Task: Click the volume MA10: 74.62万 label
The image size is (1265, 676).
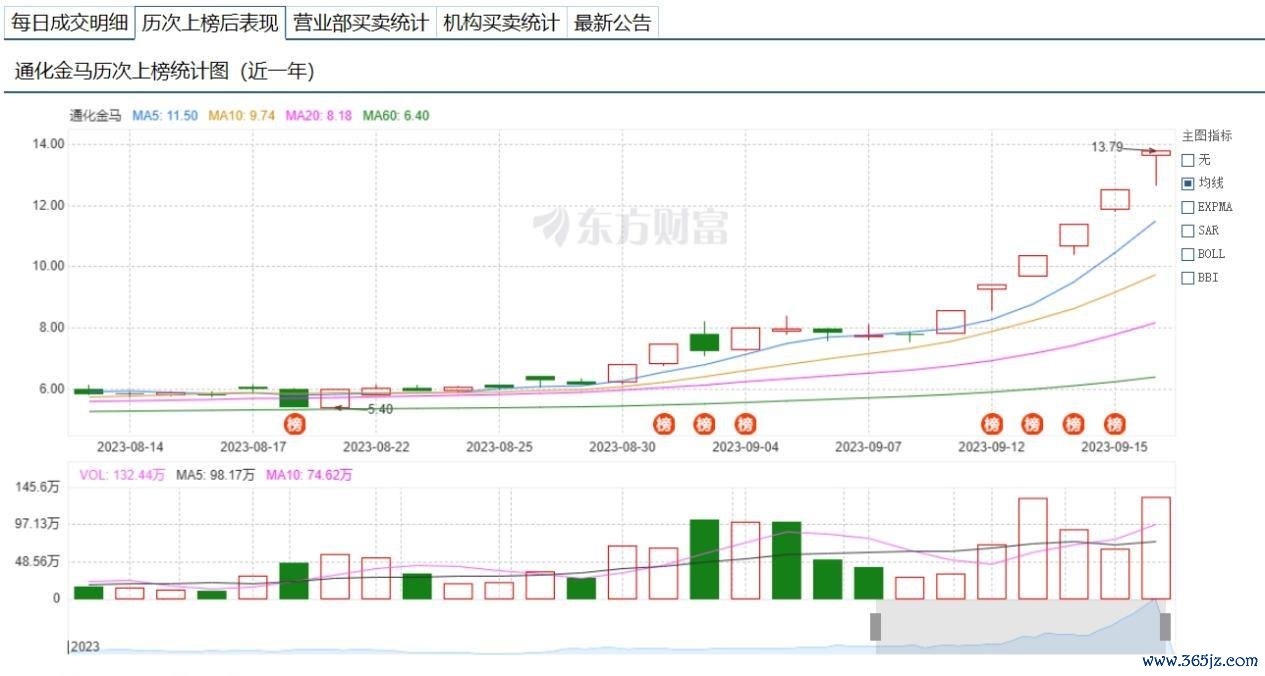Action: tap(309, 475)
